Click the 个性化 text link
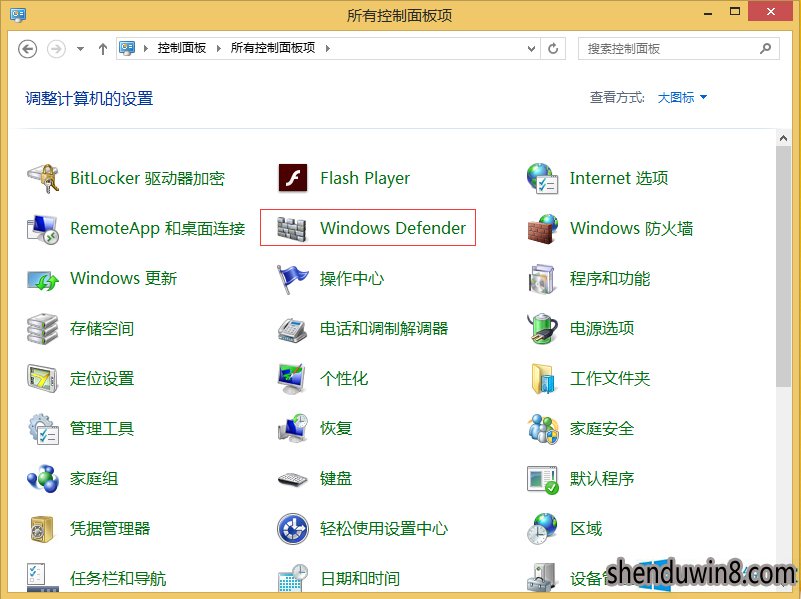 click(x=344, y=378)
